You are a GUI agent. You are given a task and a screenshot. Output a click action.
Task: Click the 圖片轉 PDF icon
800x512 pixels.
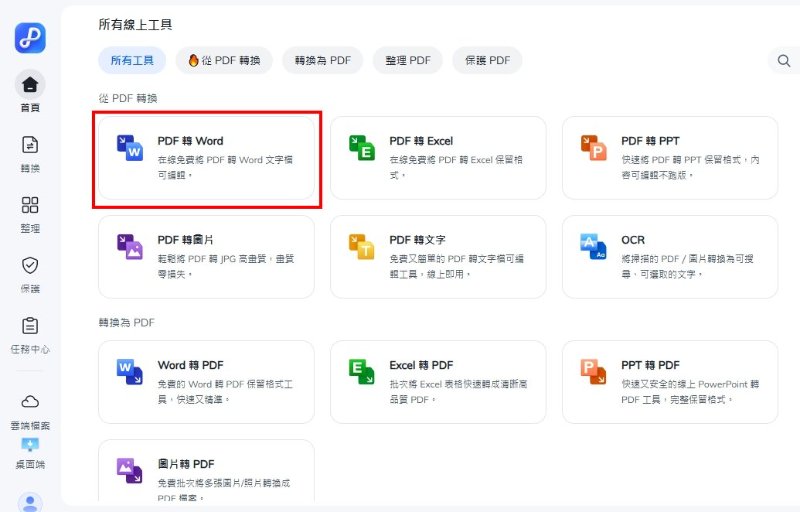coord(130,471)
